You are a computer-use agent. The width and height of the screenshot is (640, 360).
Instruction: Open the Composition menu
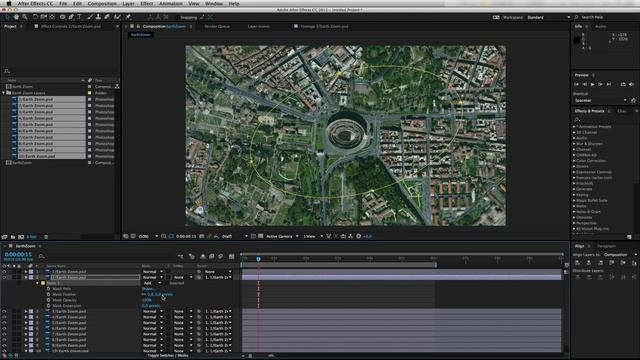102,4
